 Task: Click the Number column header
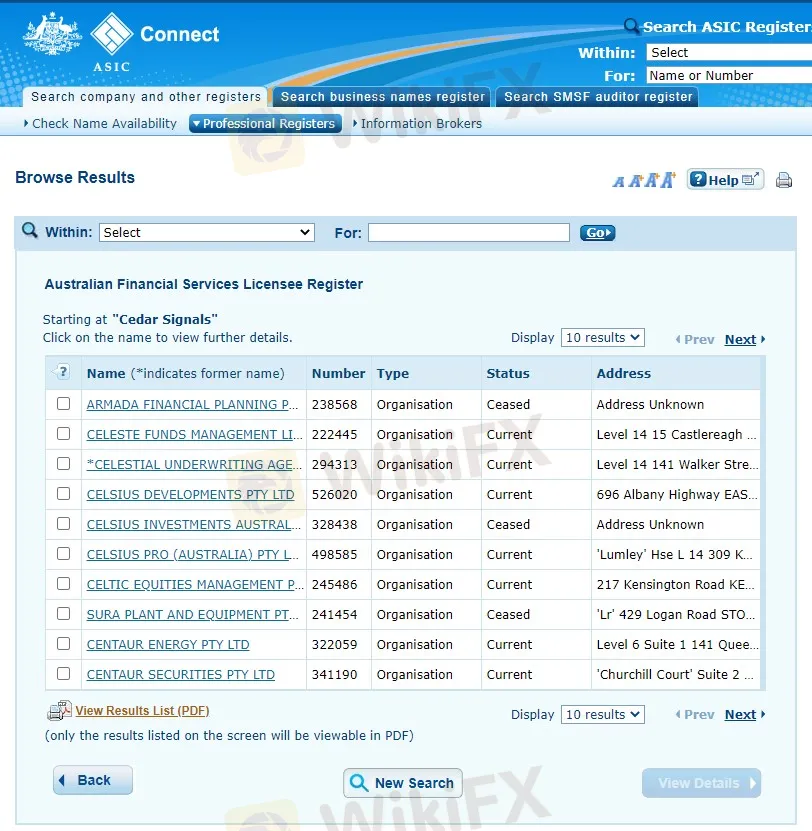(338, 373)
